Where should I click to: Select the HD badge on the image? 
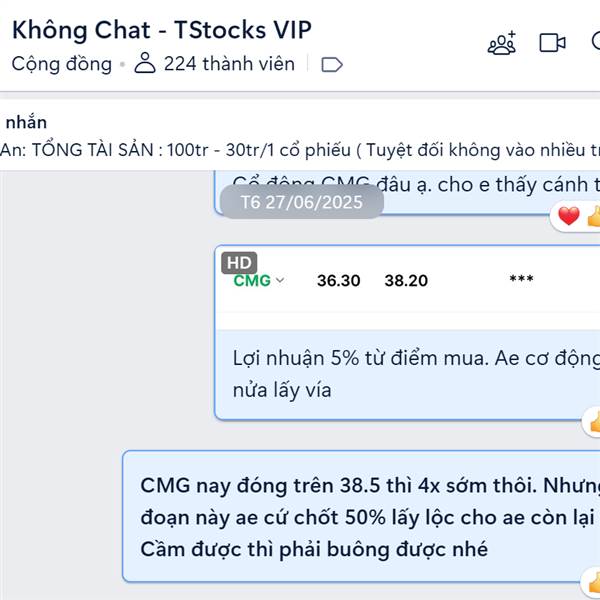[239, 263]
